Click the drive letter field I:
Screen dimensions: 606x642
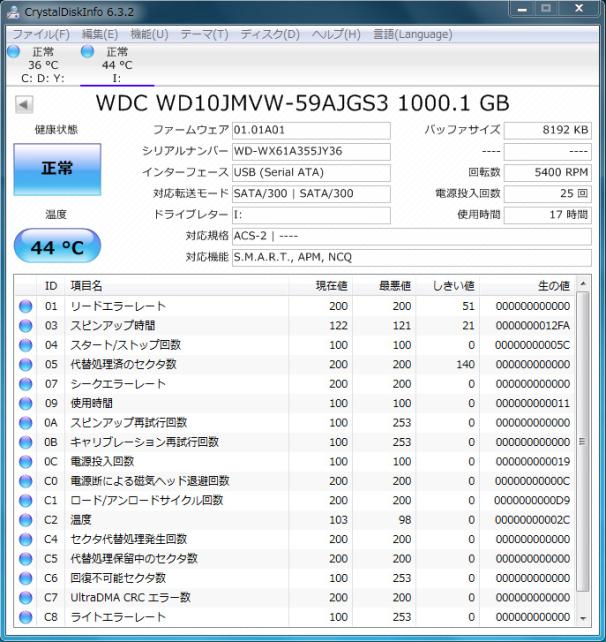coord(311,215)
